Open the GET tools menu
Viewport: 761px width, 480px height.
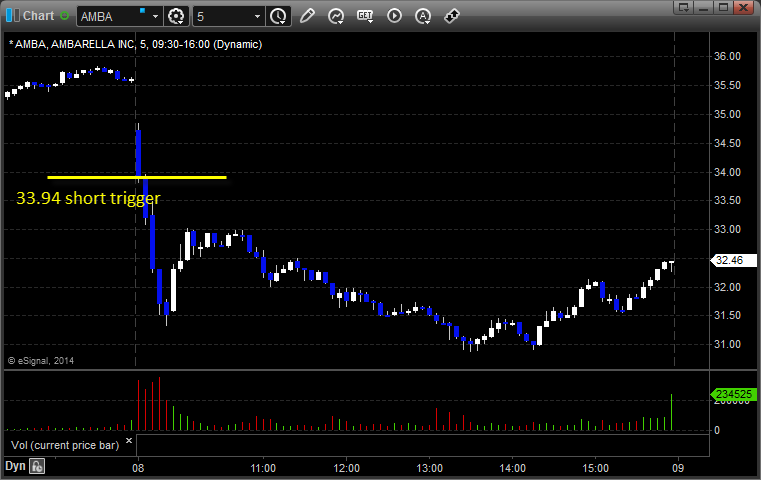coord(365,17)
